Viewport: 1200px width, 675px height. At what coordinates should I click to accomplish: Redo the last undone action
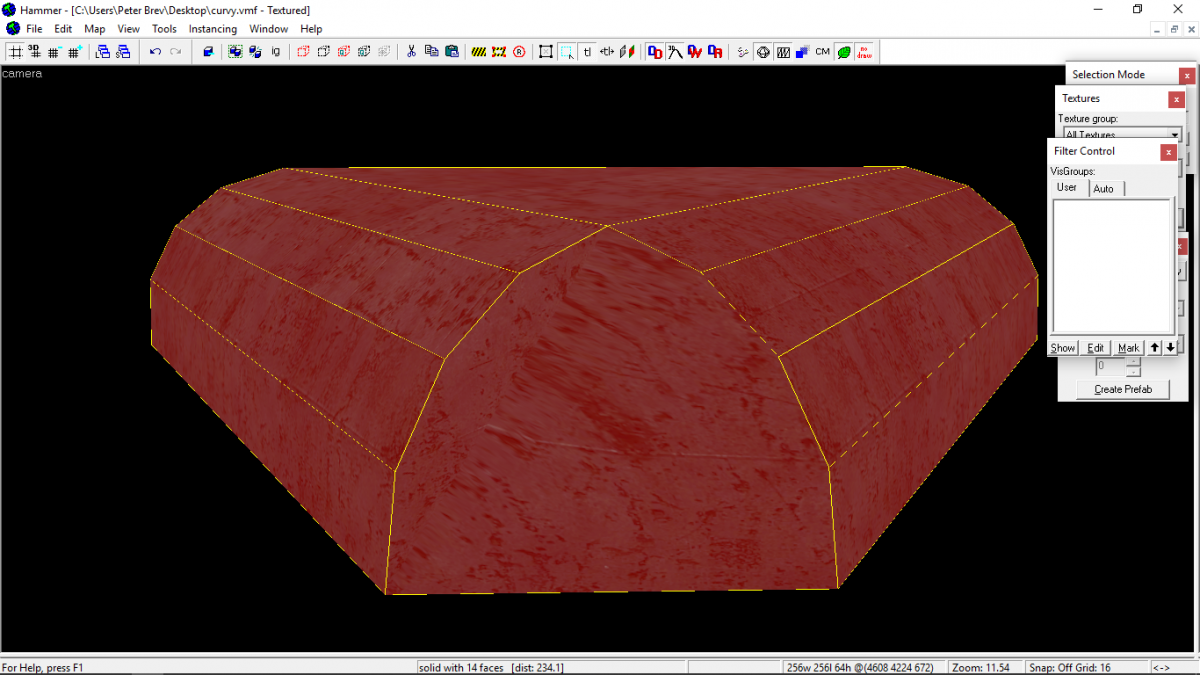(x=176, y=51)
